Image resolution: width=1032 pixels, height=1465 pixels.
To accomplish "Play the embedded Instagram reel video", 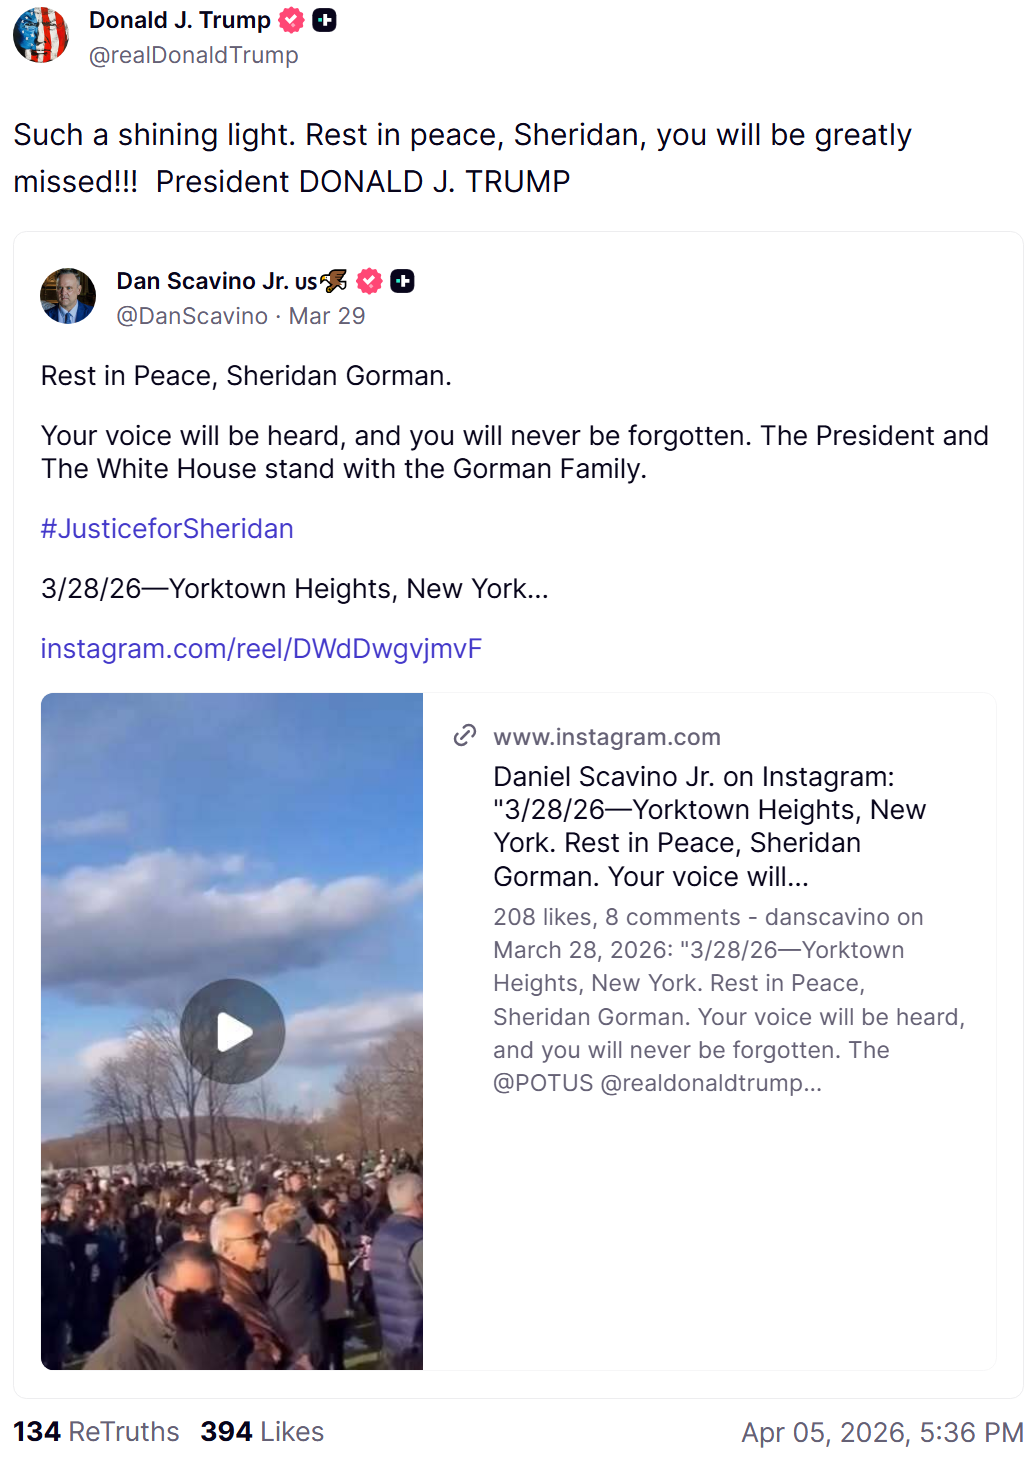I will tap(232, 1031).
